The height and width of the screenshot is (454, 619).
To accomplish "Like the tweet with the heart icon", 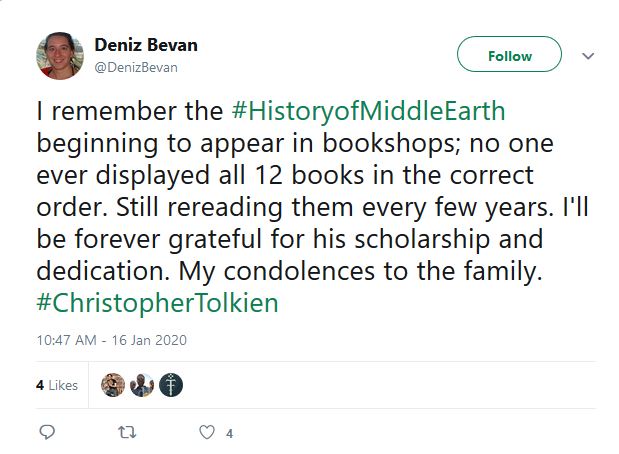I will (x=207, y=432).
